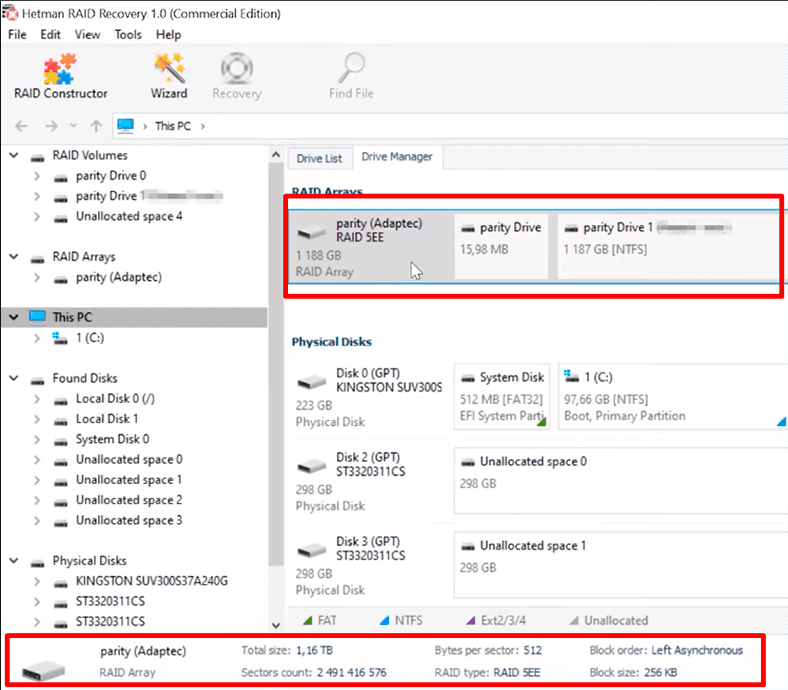Click the NTFS legend marker

tap(384, 621)
